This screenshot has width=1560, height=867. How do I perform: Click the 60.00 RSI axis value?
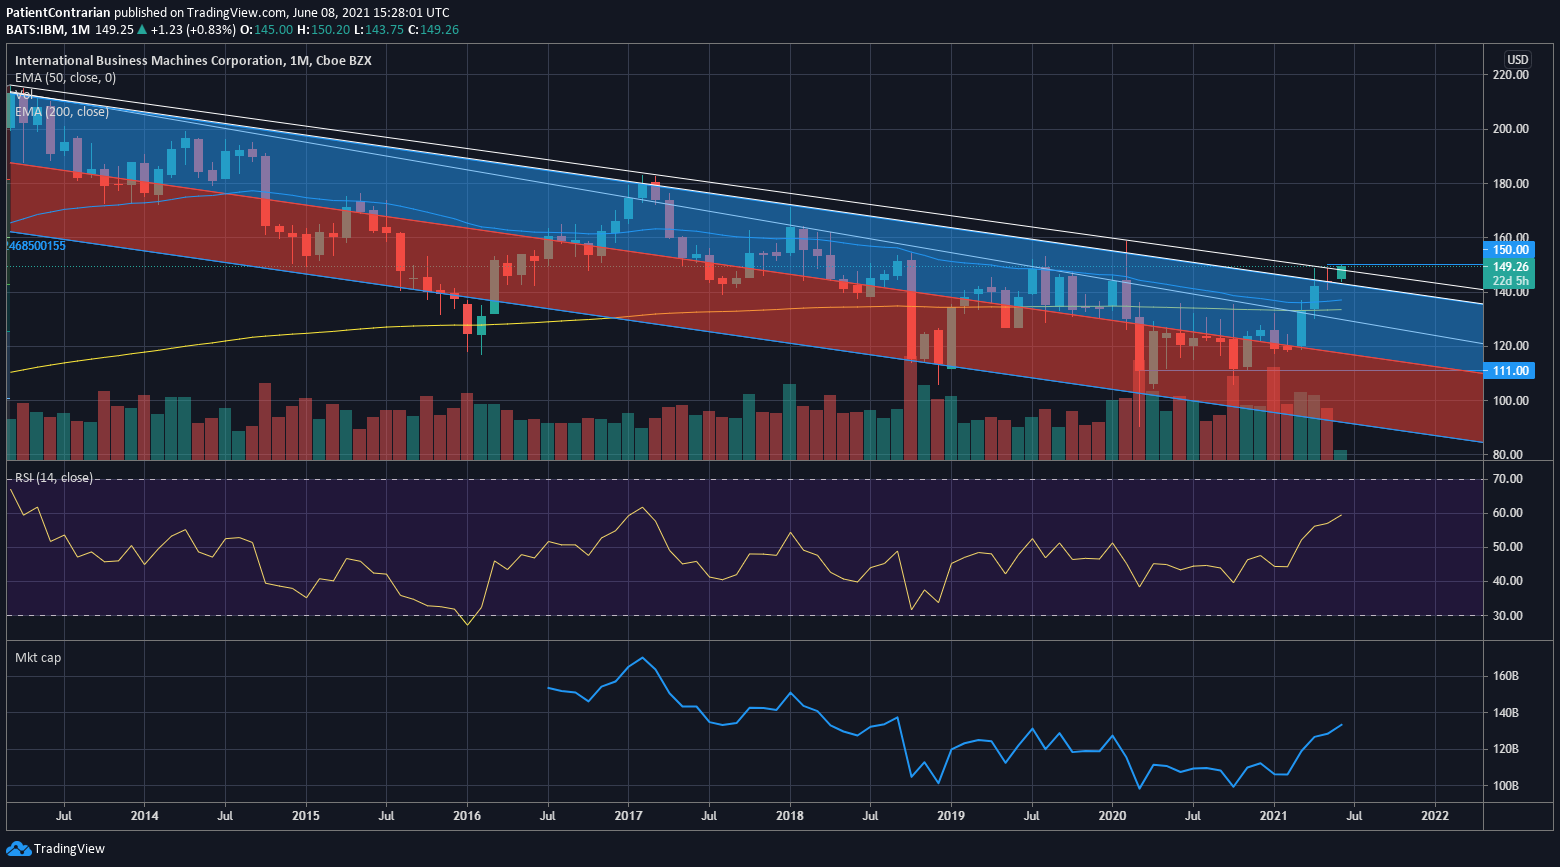point(1508,513)
